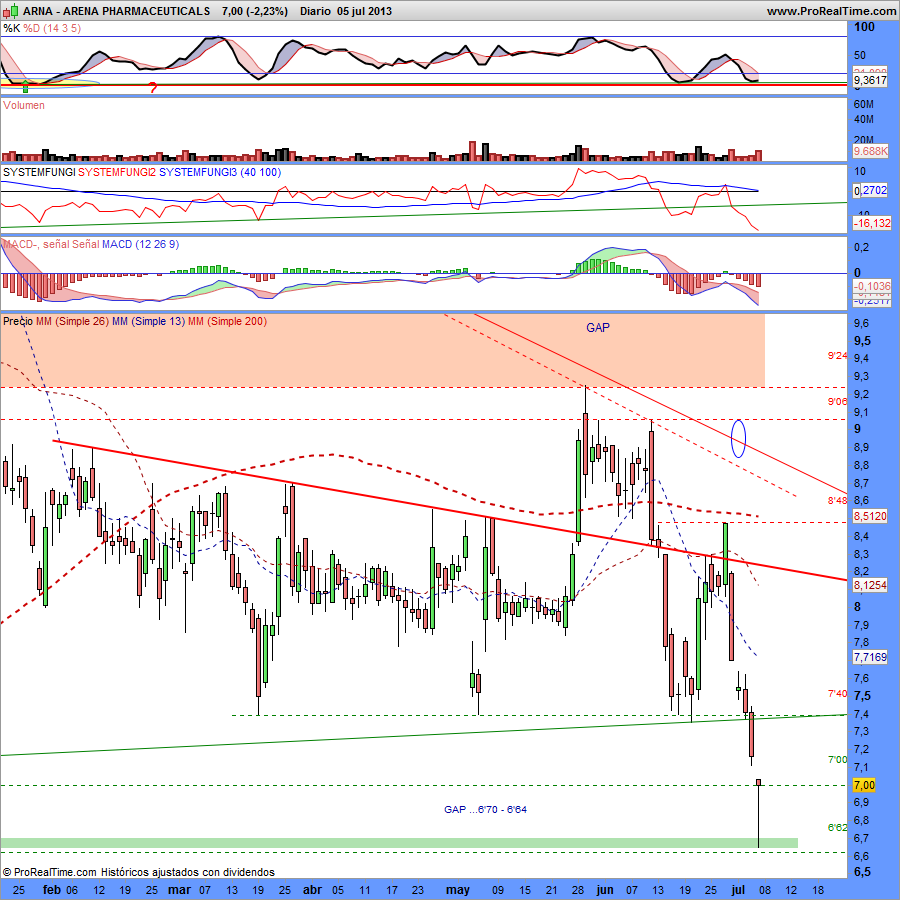
Task: Click the Precio label in price panel
Action: point(18,321)
